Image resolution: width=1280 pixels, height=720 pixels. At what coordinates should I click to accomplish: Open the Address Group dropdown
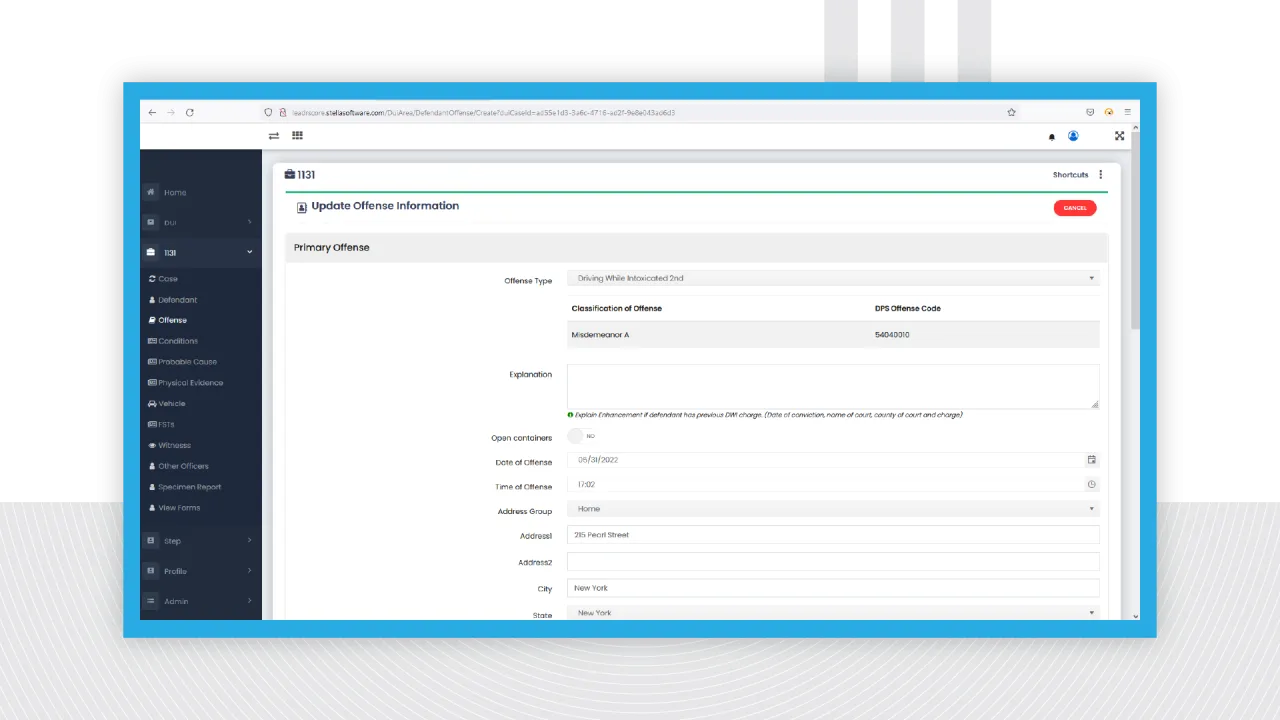pyautogui.click(x=833, y=509)
